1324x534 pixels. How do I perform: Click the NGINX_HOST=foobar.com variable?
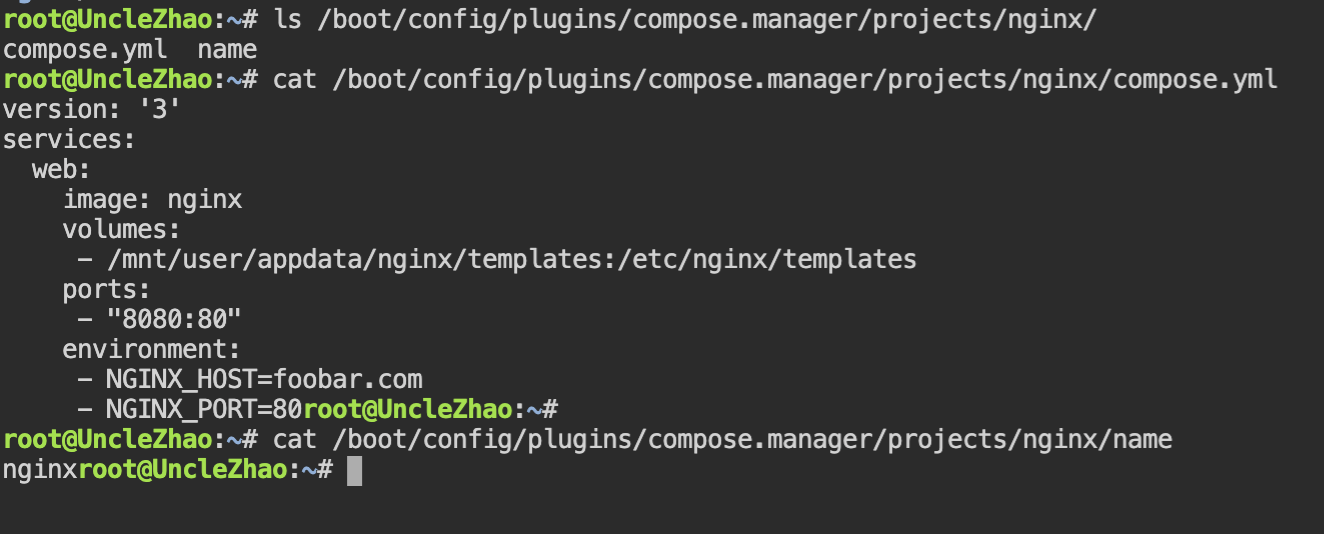264,379
